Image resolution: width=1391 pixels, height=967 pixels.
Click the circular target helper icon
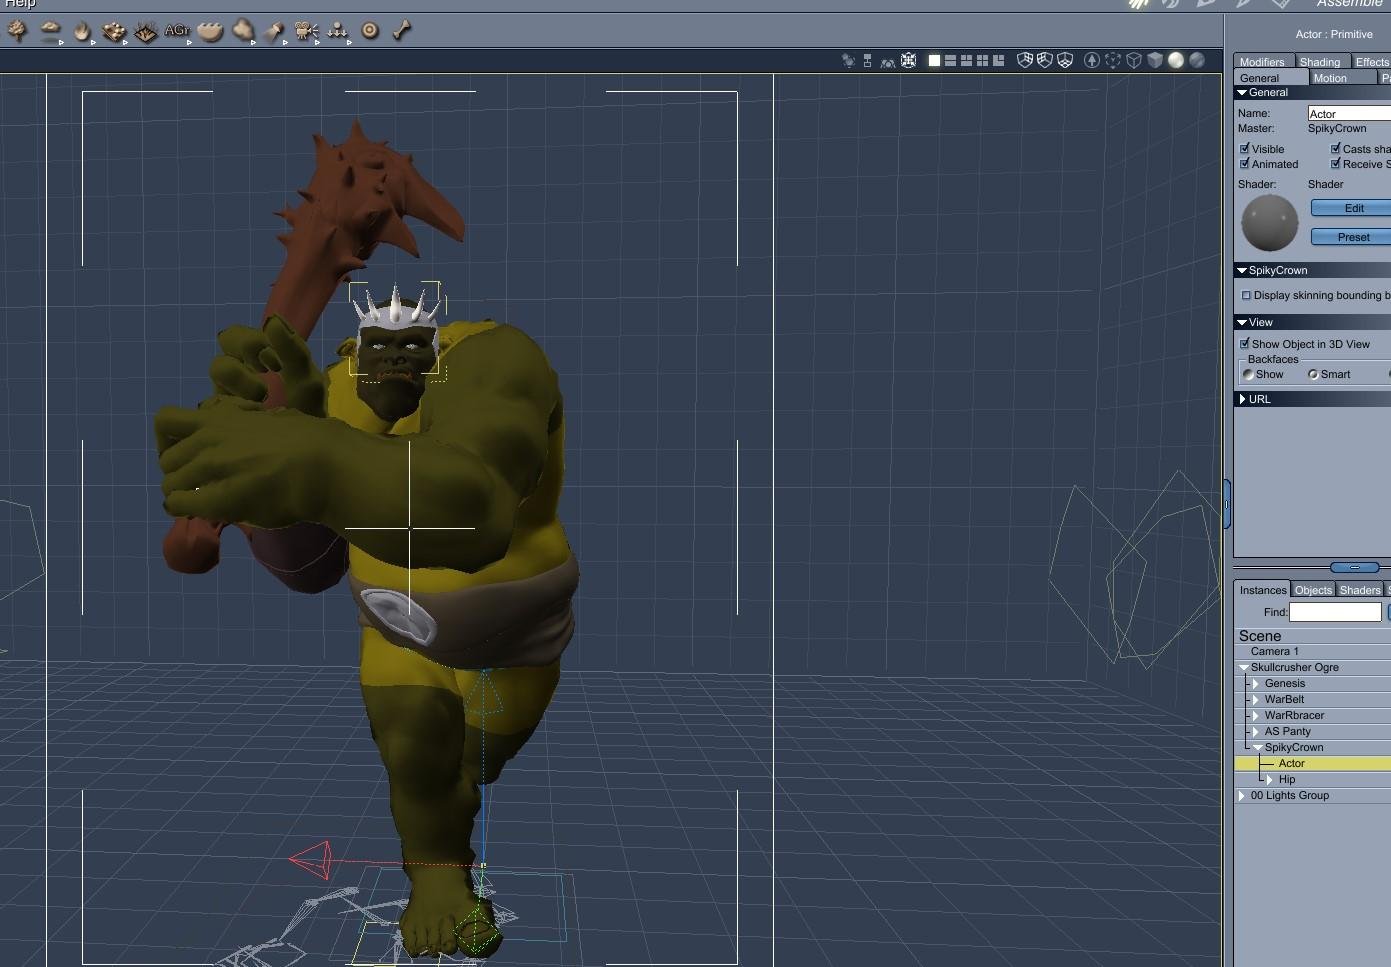coord(370,31)
